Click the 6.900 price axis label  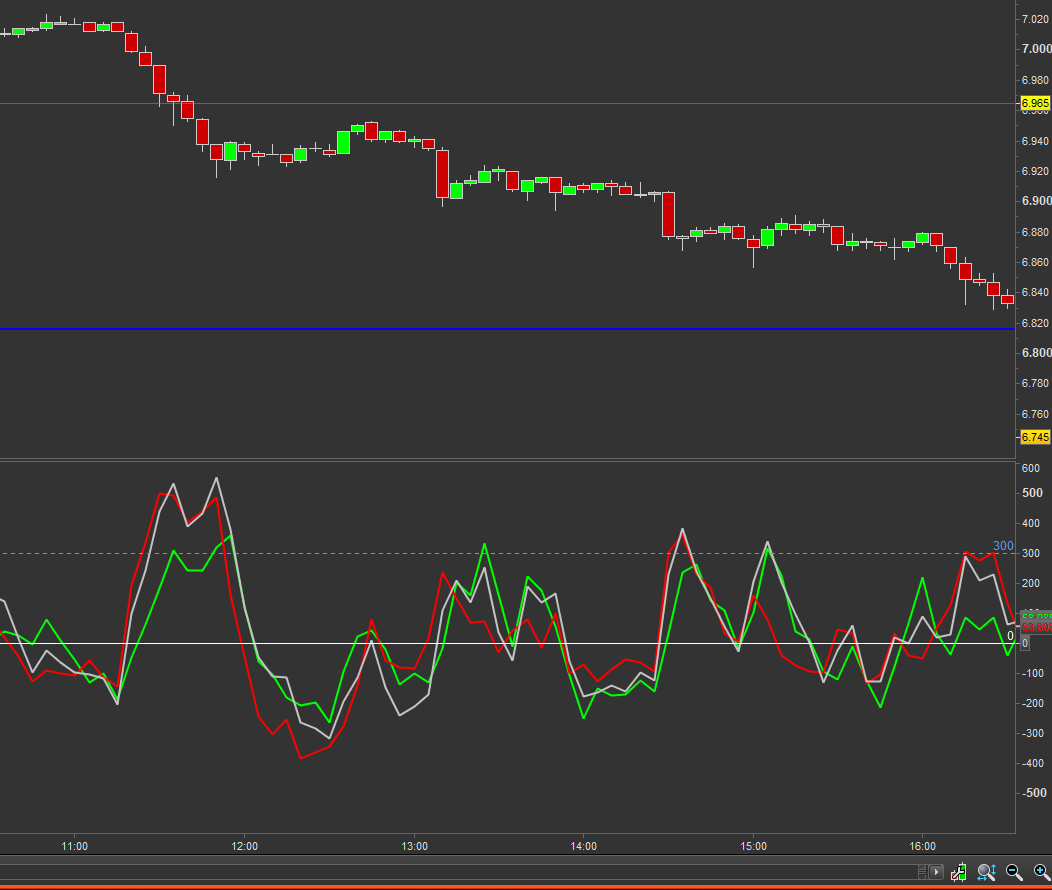[1036, 201]
